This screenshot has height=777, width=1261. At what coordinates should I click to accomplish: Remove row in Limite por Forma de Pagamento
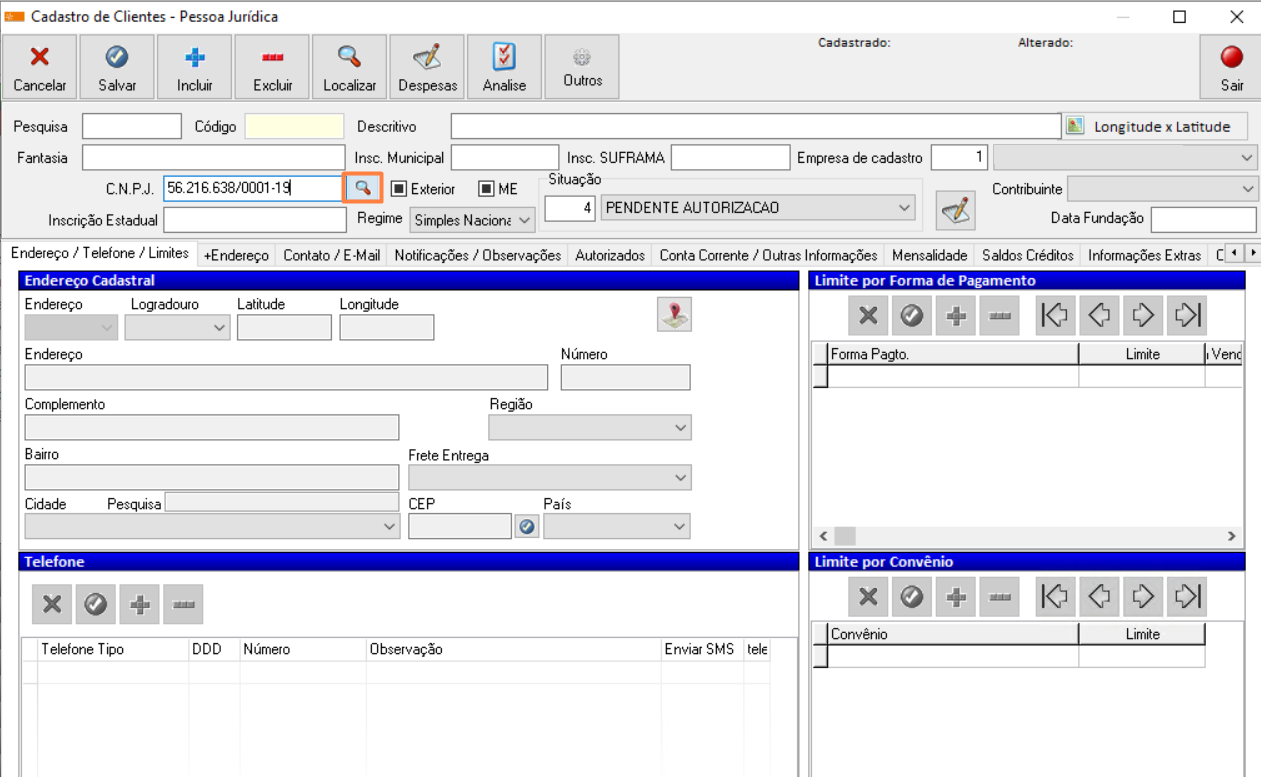1000,316
